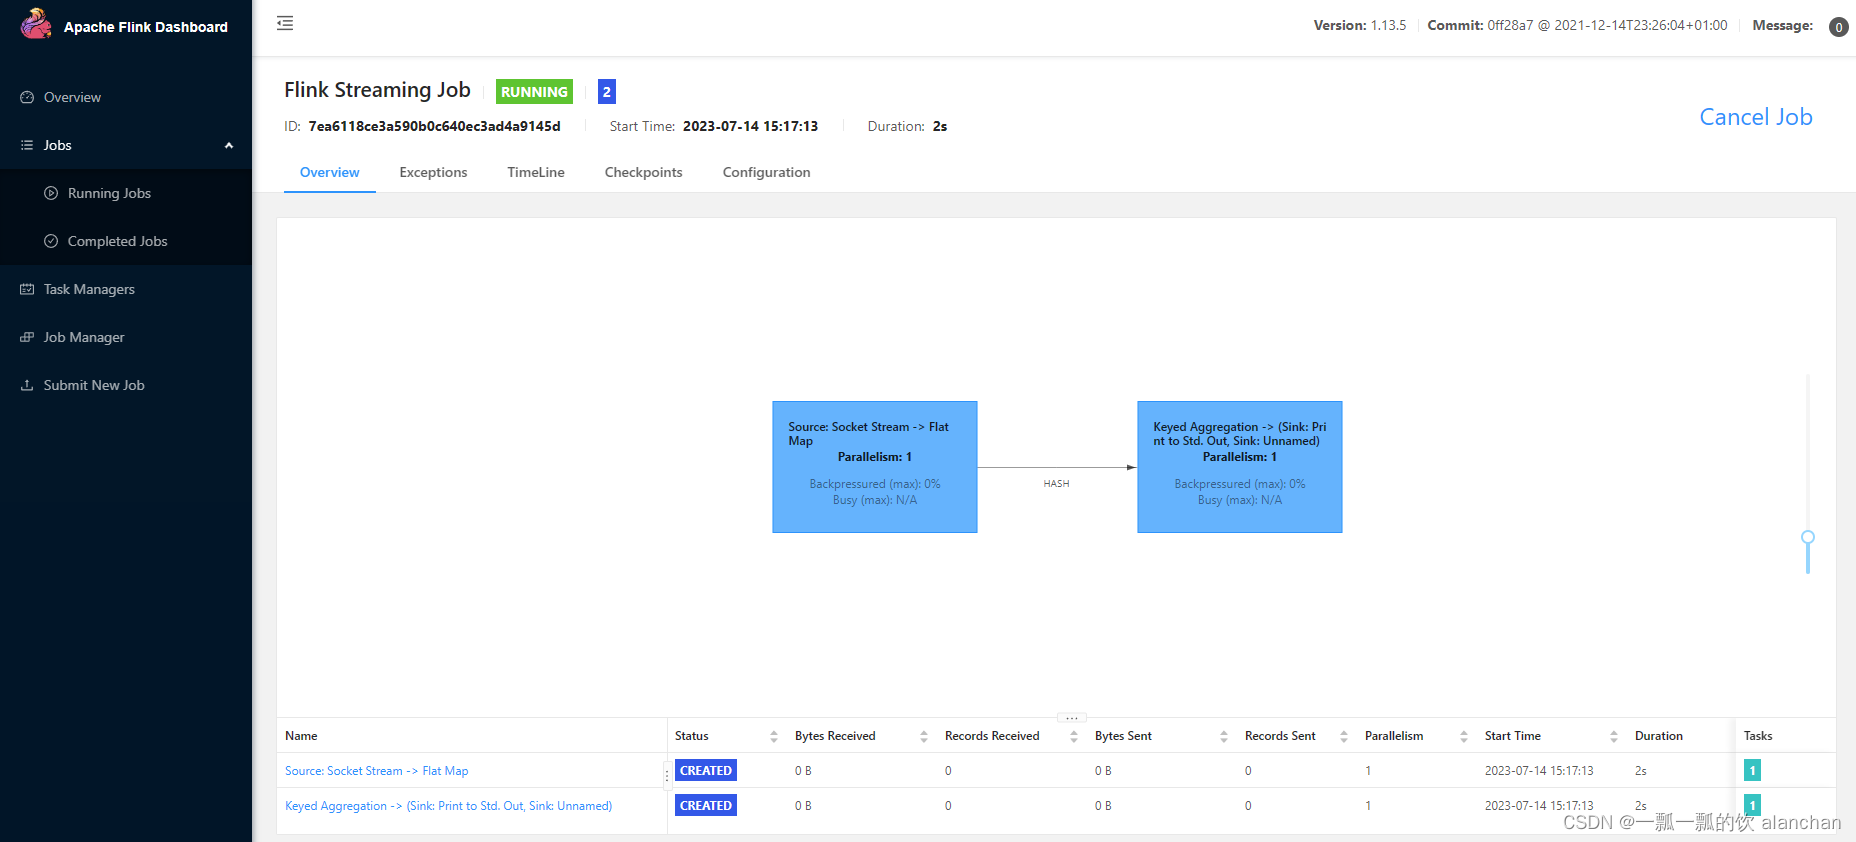Open the Keyed Aggregation -> Sink link
1856x842 pixels.
448,806
